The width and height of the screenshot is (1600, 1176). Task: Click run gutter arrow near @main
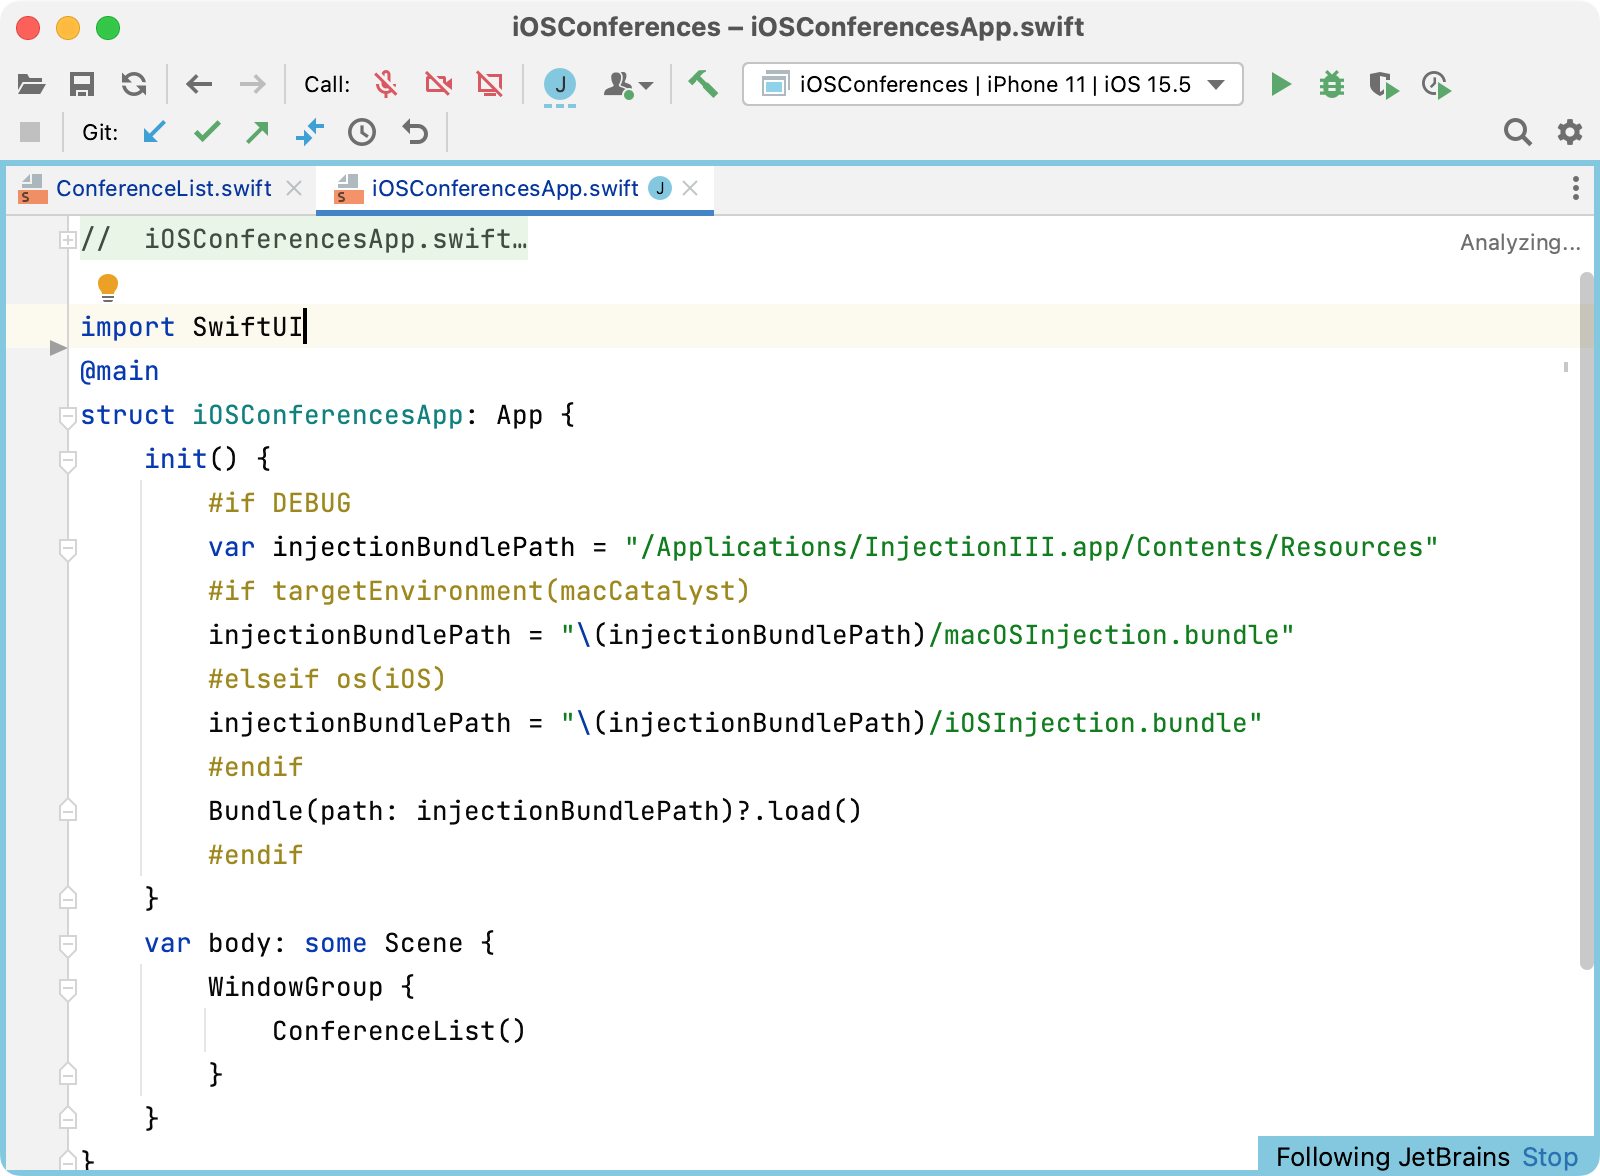58,348
